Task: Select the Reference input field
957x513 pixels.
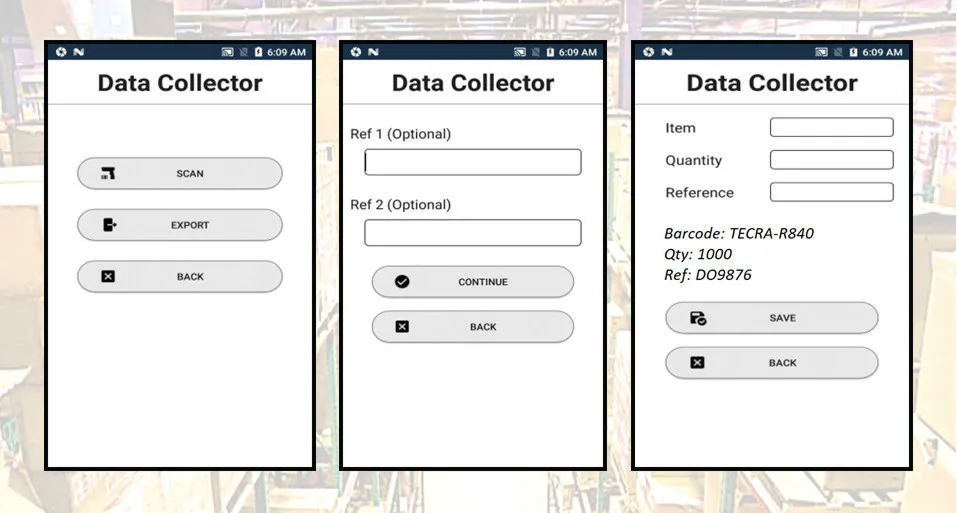Action: tap(831, 192)
